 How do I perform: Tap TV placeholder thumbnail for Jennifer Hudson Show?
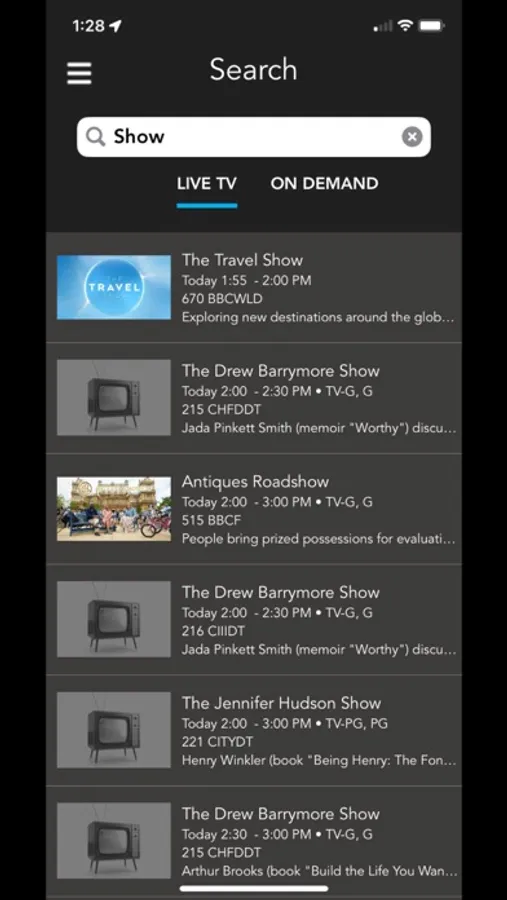click(x=114, y=730)
